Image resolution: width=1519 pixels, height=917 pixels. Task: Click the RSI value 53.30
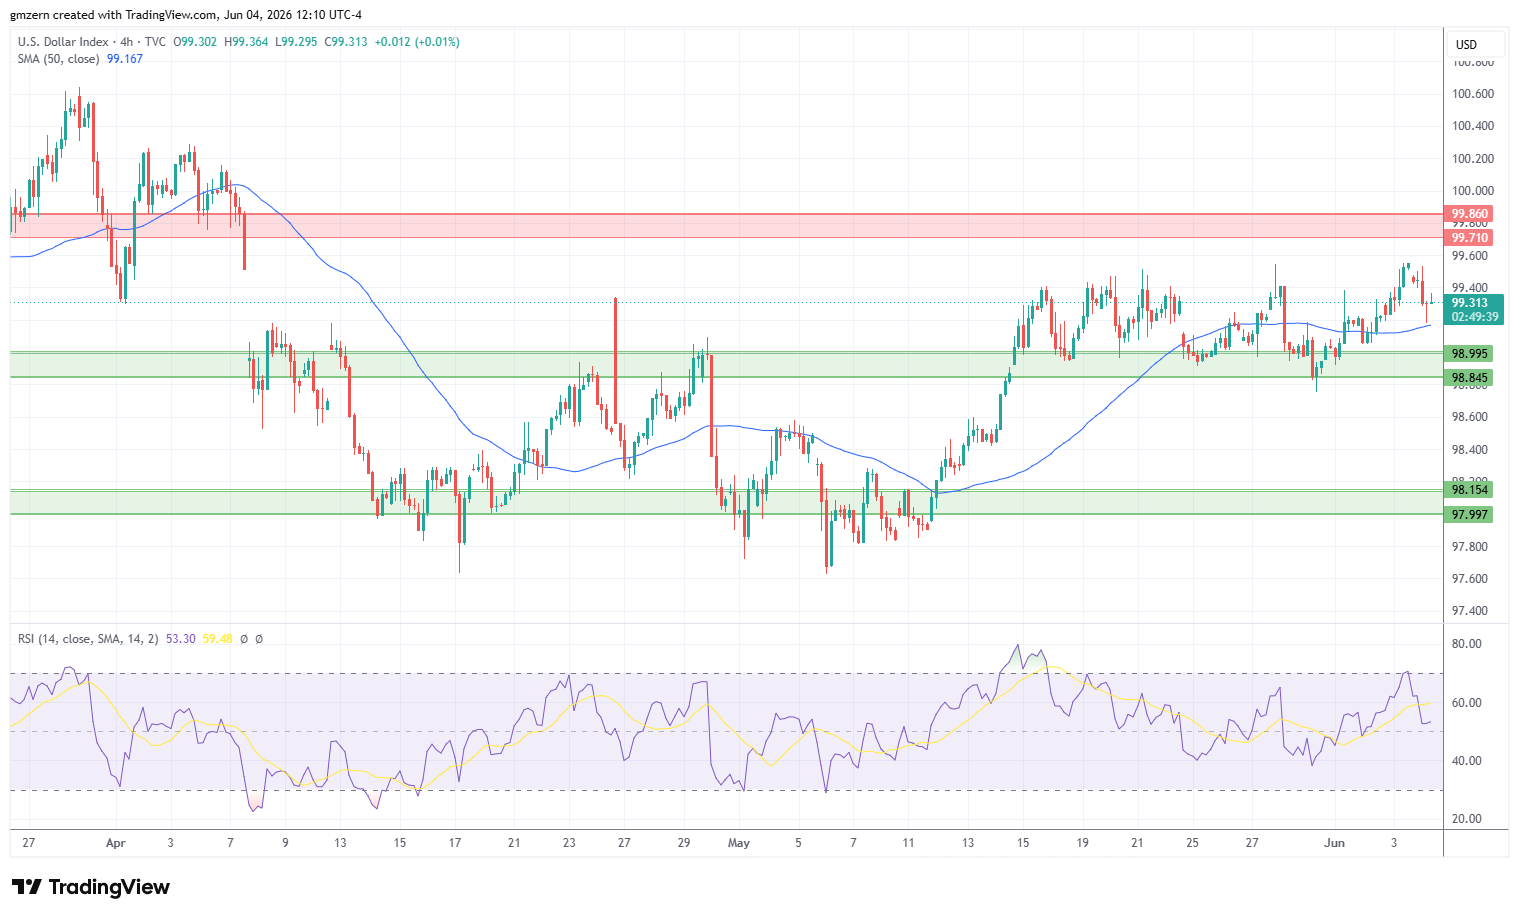(x=181, y=638)
